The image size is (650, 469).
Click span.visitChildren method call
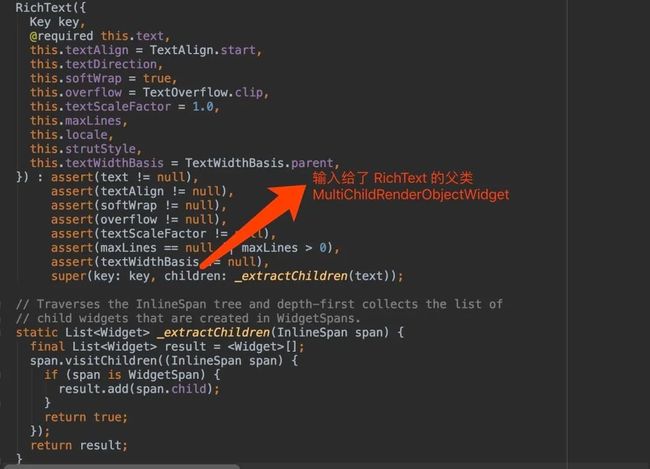coord(92,361)
